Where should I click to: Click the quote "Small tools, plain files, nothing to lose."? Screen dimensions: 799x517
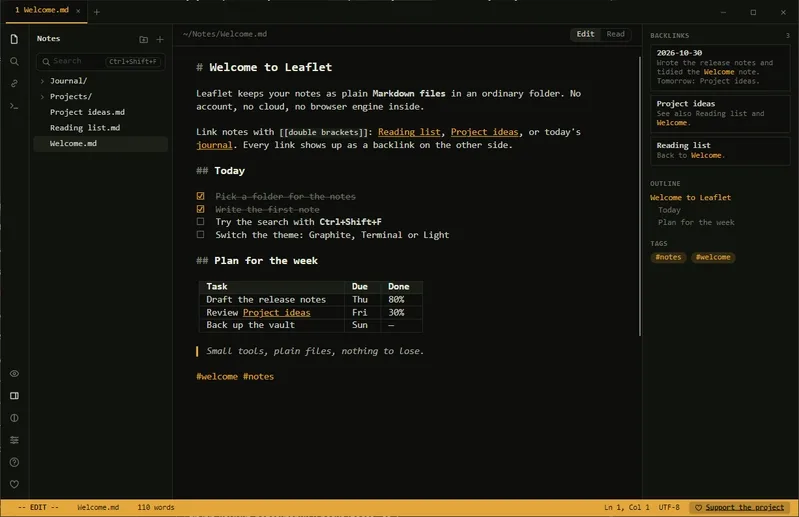click(315, 351)
